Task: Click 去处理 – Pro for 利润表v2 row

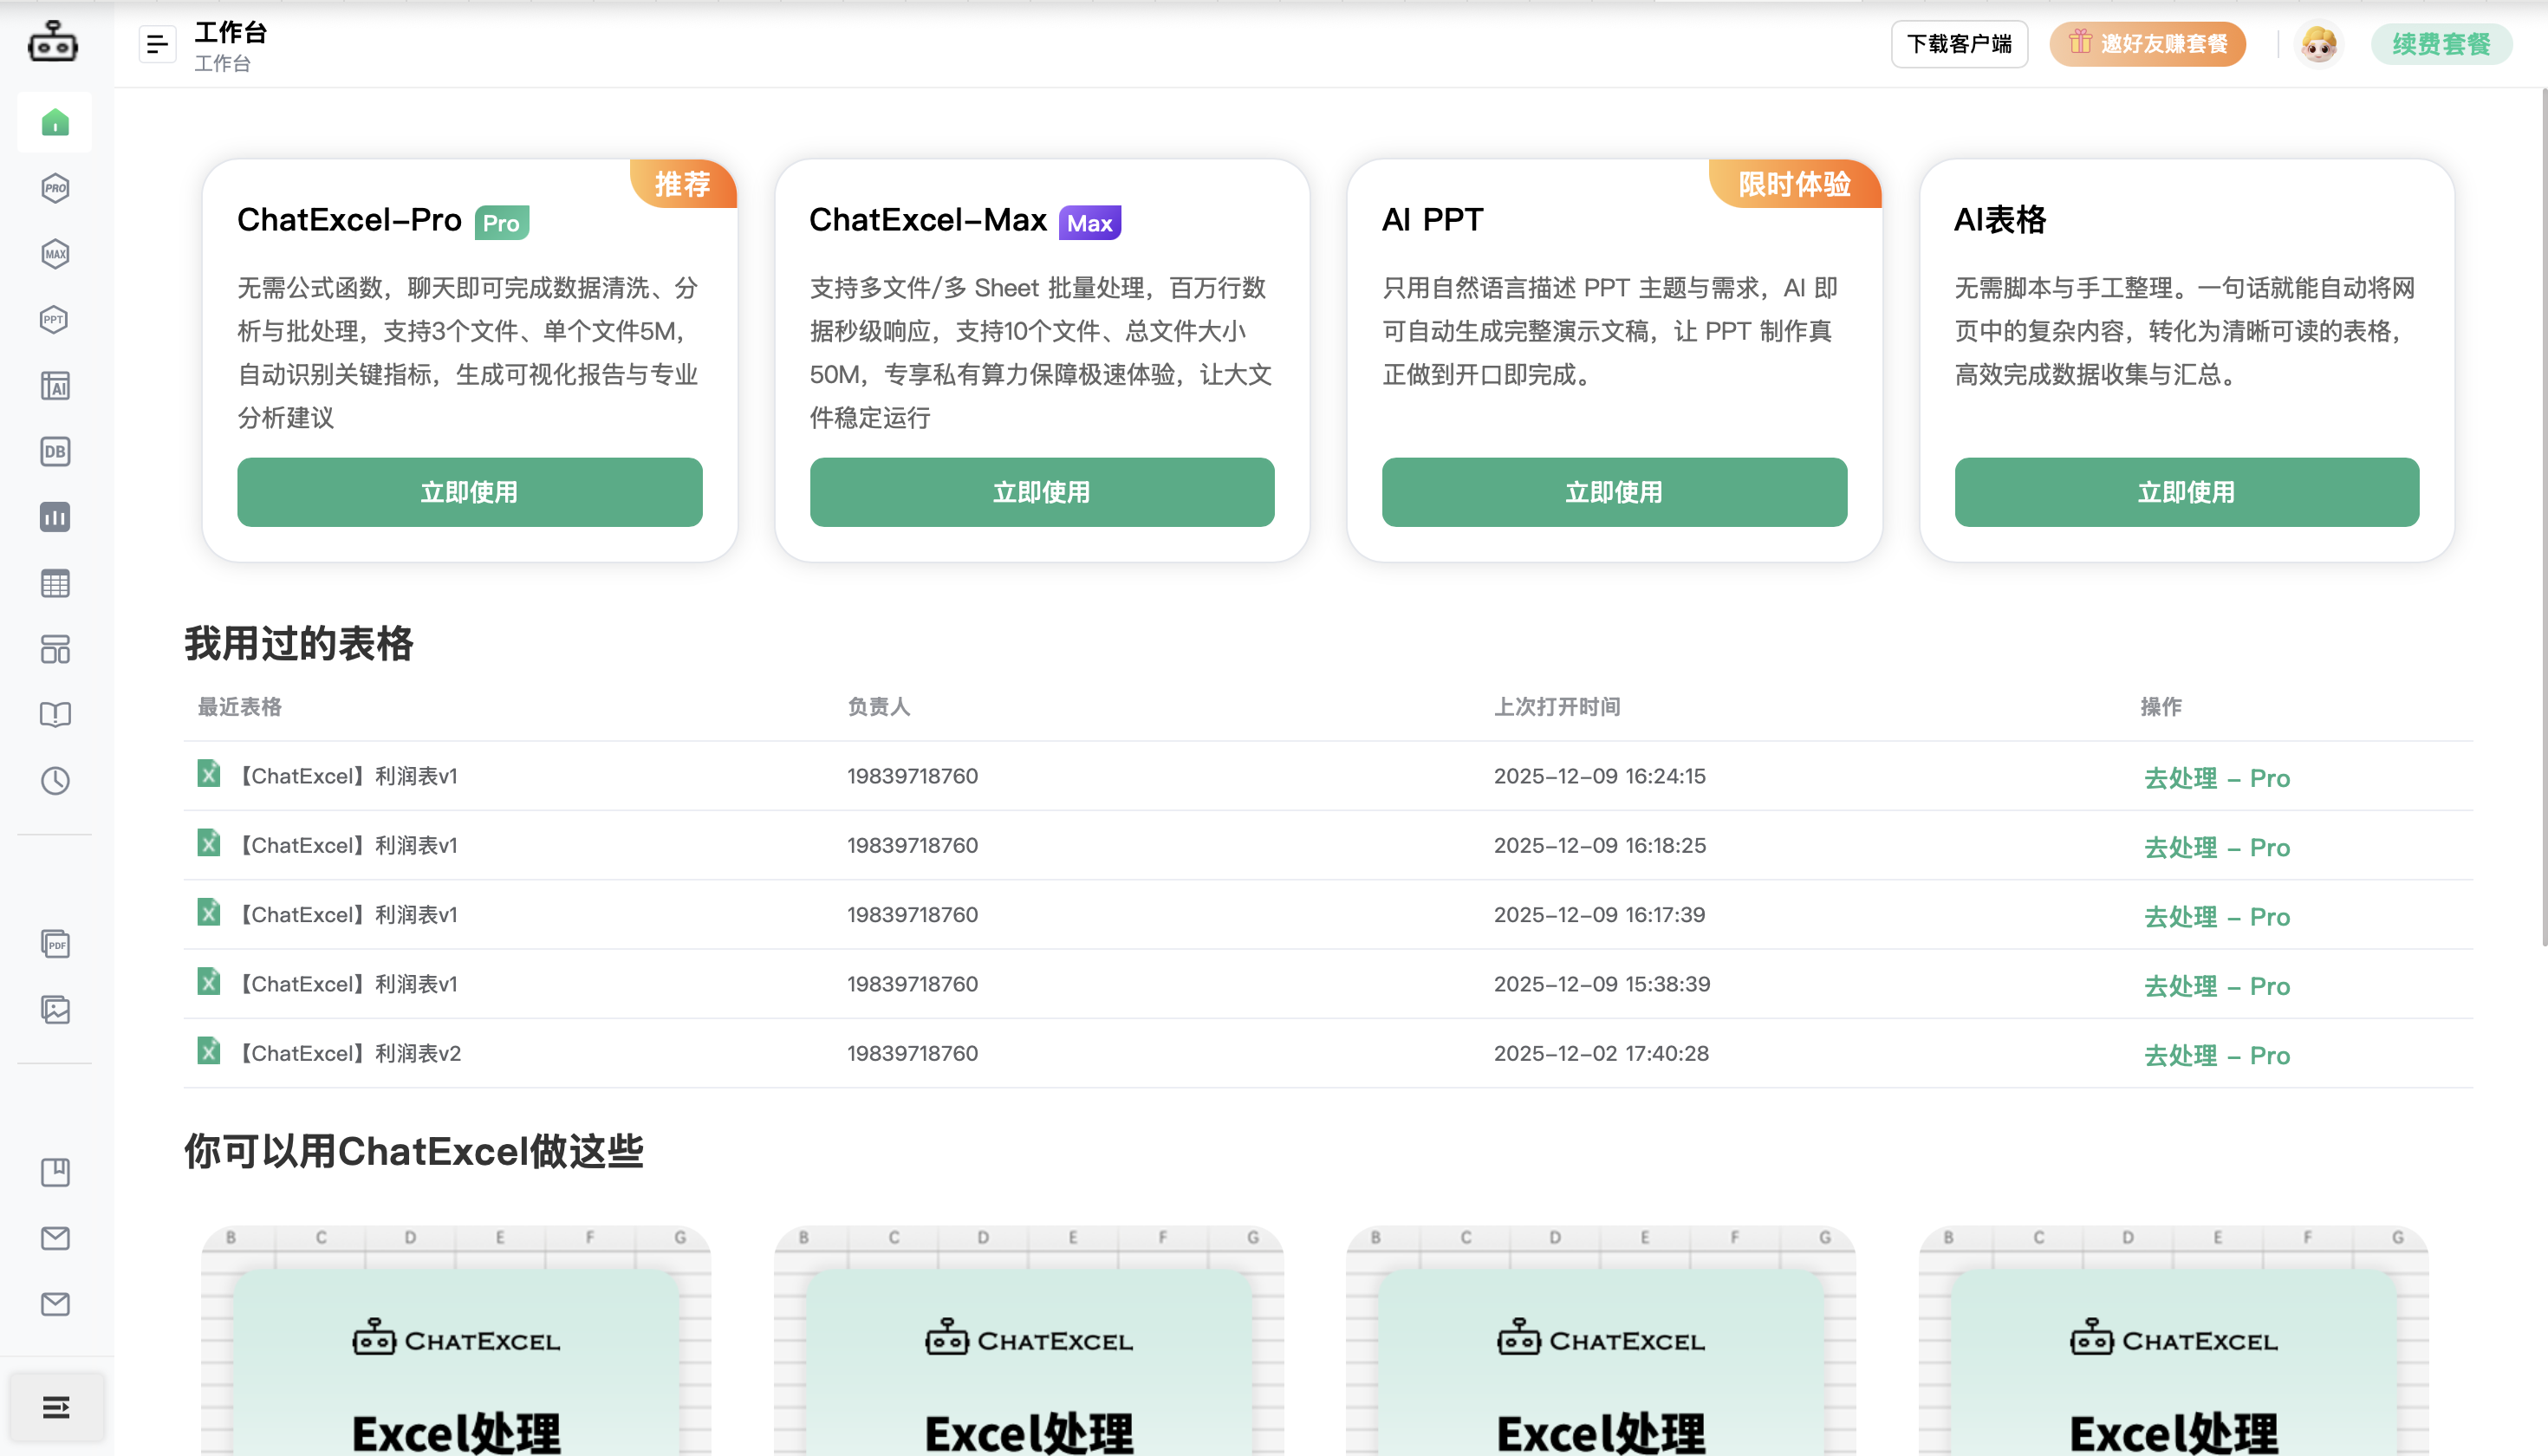Action: coord(2216,1055)
